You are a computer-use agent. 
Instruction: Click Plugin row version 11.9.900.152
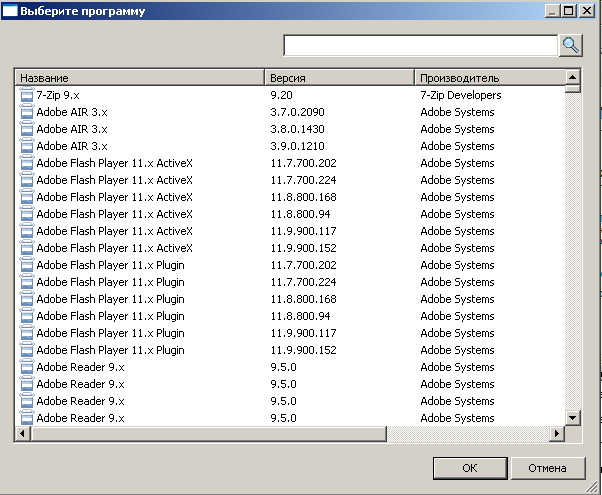pos(303,350)
